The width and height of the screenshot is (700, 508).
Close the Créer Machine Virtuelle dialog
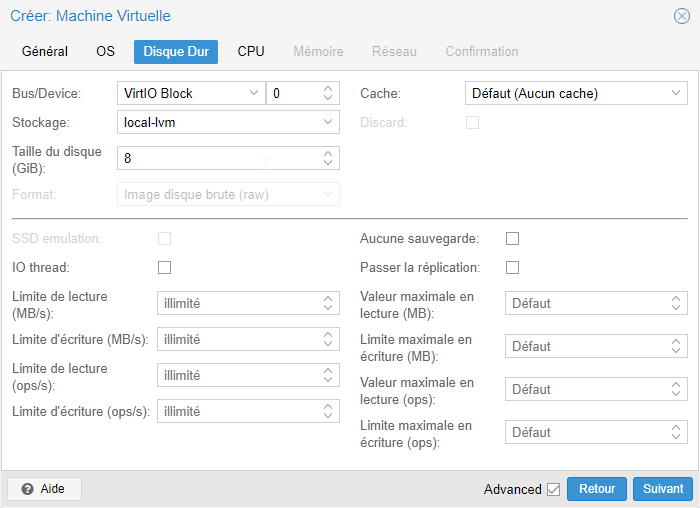click(x=682, y=17)
